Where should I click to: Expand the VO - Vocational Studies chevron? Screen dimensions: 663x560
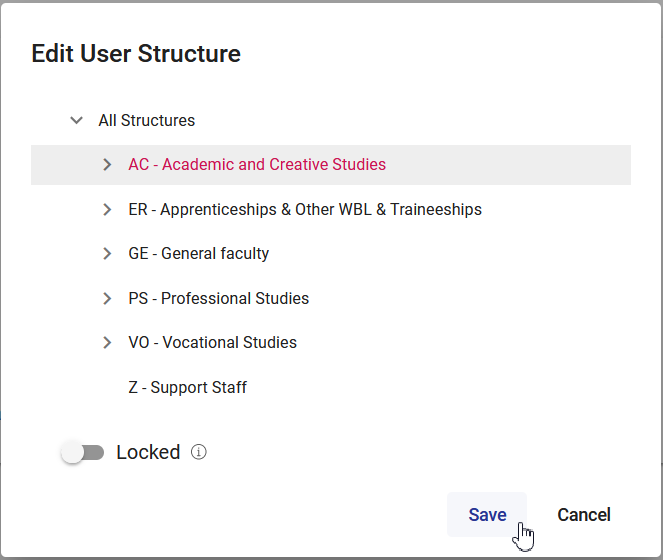coord(107,342)
